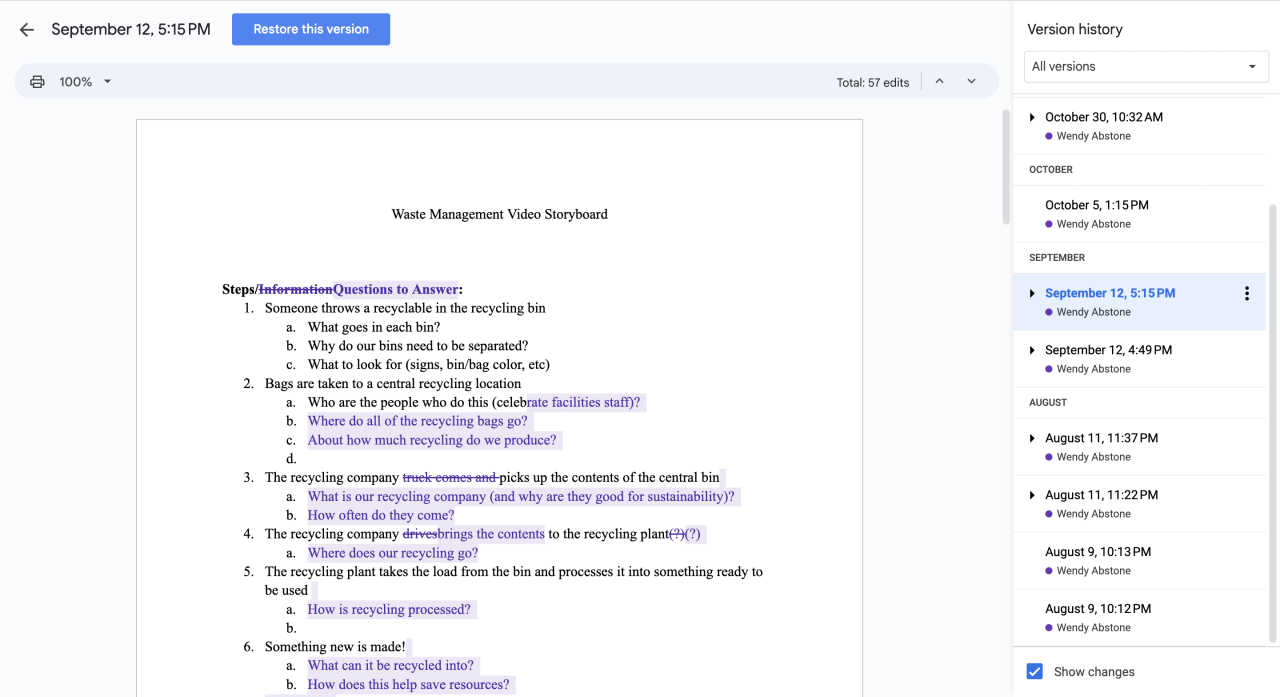1280x697 pixels.
Task: Click the document page vertical scrollbar
Action: coord(1006,166)
